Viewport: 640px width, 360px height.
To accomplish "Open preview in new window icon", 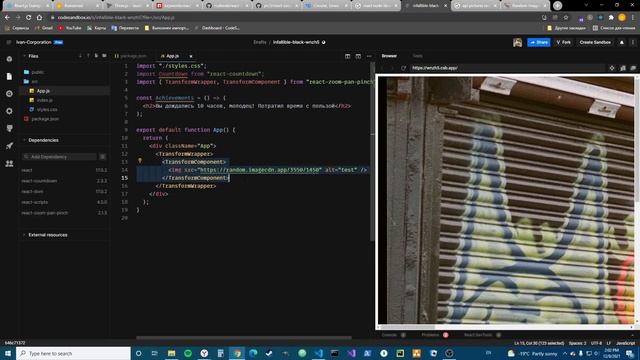I will [633, 68].
